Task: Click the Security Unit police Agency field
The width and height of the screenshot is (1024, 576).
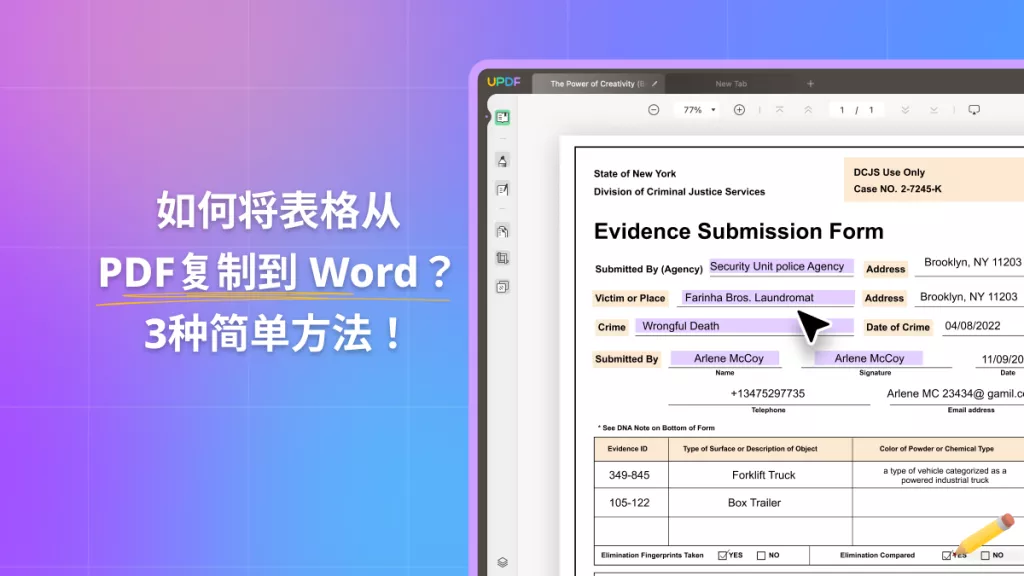Action: pos(781,266)
